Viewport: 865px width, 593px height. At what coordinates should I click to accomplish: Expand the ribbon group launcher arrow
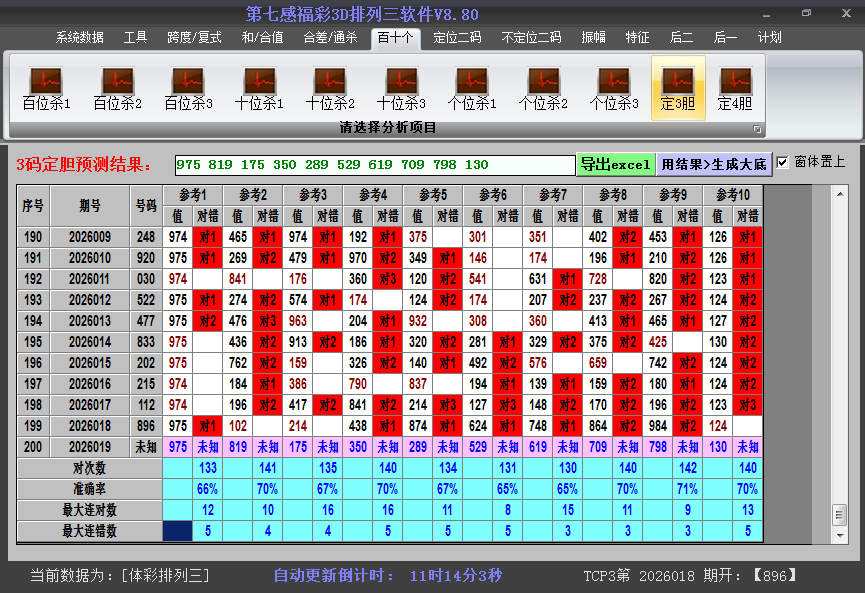757,129
